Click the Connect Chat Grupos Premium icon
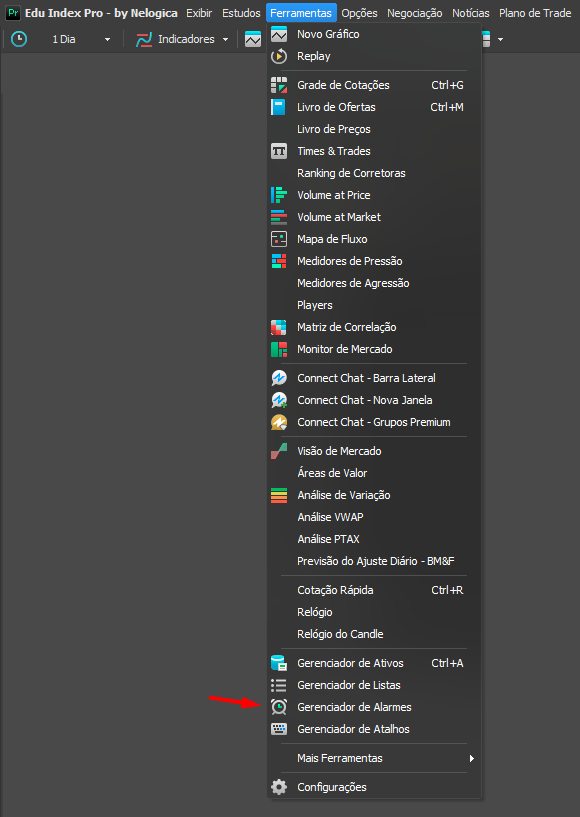This screenshot has height=817, width=580. point(279,422)
